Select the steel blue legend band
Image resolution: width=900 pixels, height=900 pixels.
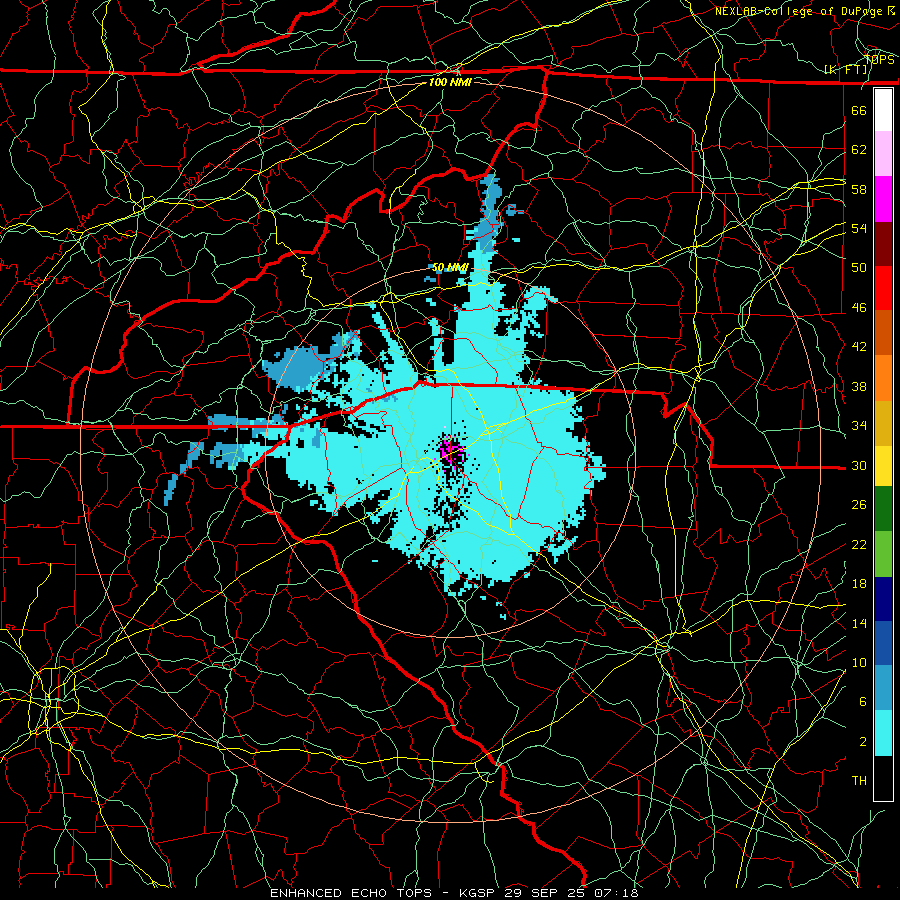883,688
